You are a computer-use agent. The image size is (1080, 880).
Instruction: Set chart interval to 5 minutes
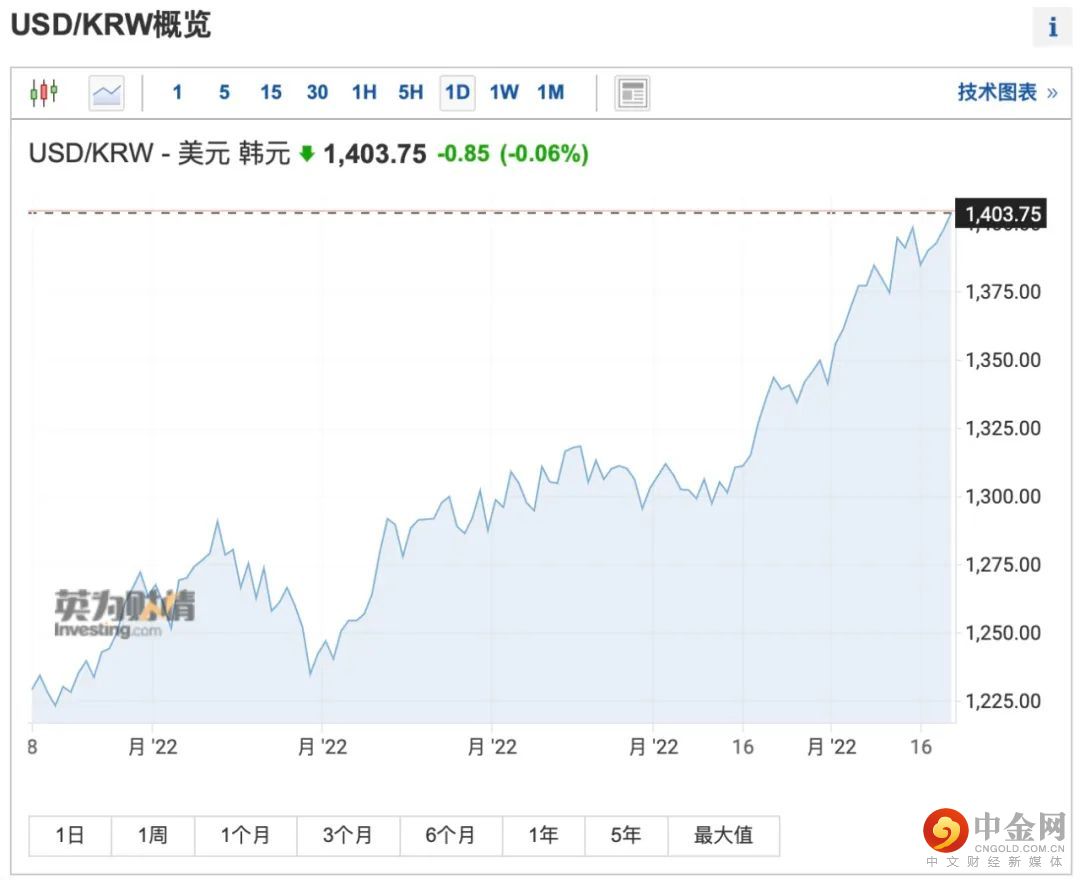point(224,92)
